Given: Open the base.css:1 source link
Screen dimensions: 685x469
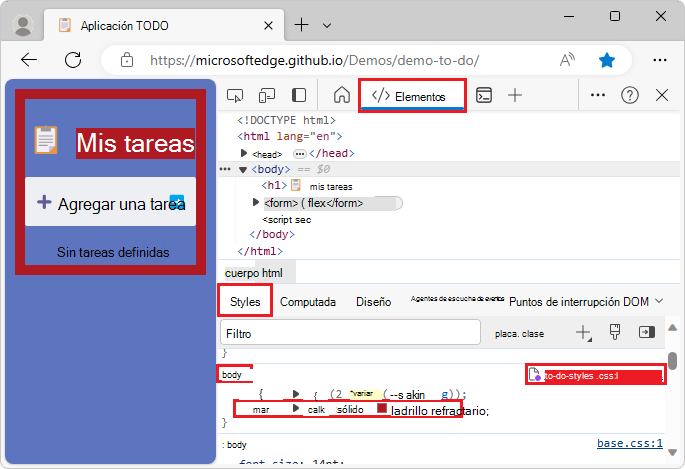Looking at the screenshot, I should (630, 443).
